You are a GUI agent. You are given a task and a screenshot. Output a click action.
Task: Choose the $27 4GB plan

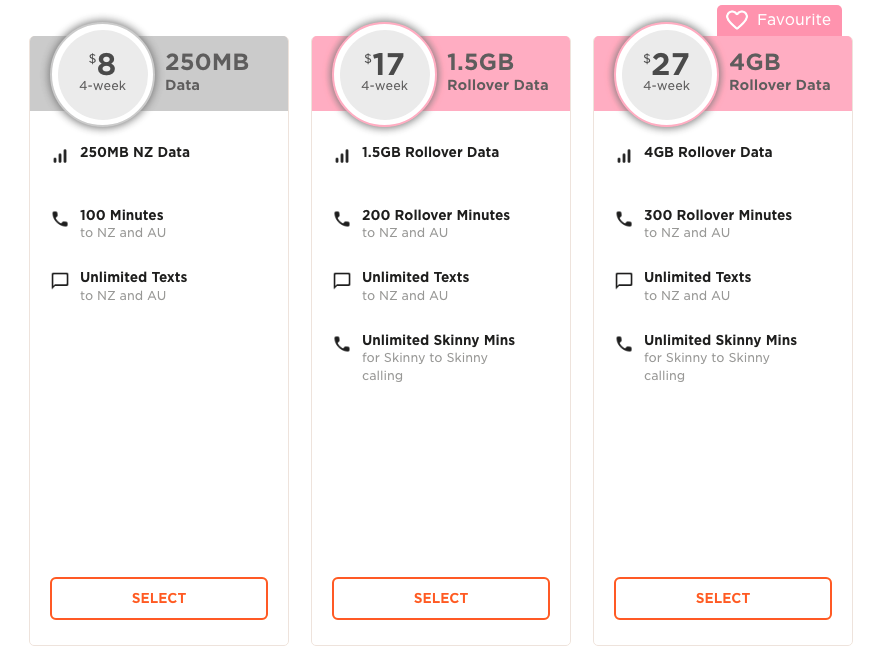[723, 598]
